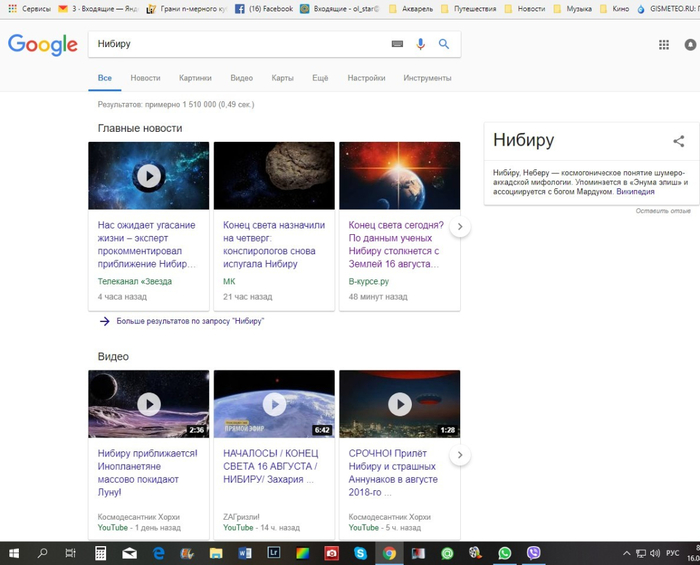Play the 6:42 НАЧАЛОСЬ video
Screen dimensions: 700x565
[x=274, y=404]
